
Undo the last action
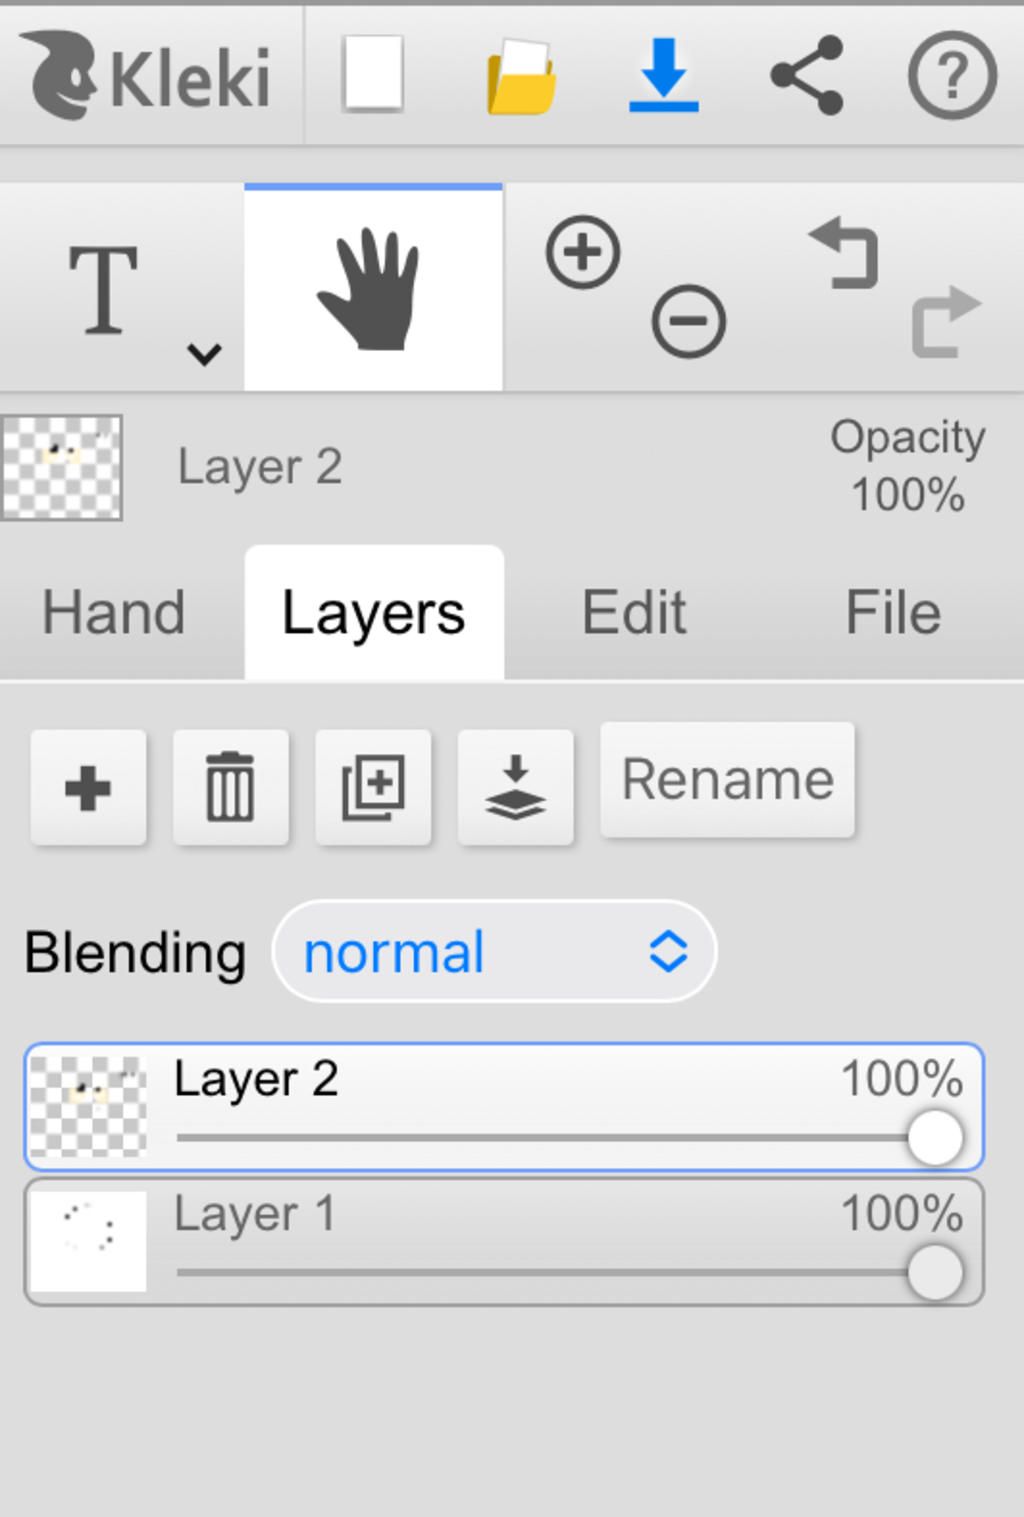coord(845,255)
